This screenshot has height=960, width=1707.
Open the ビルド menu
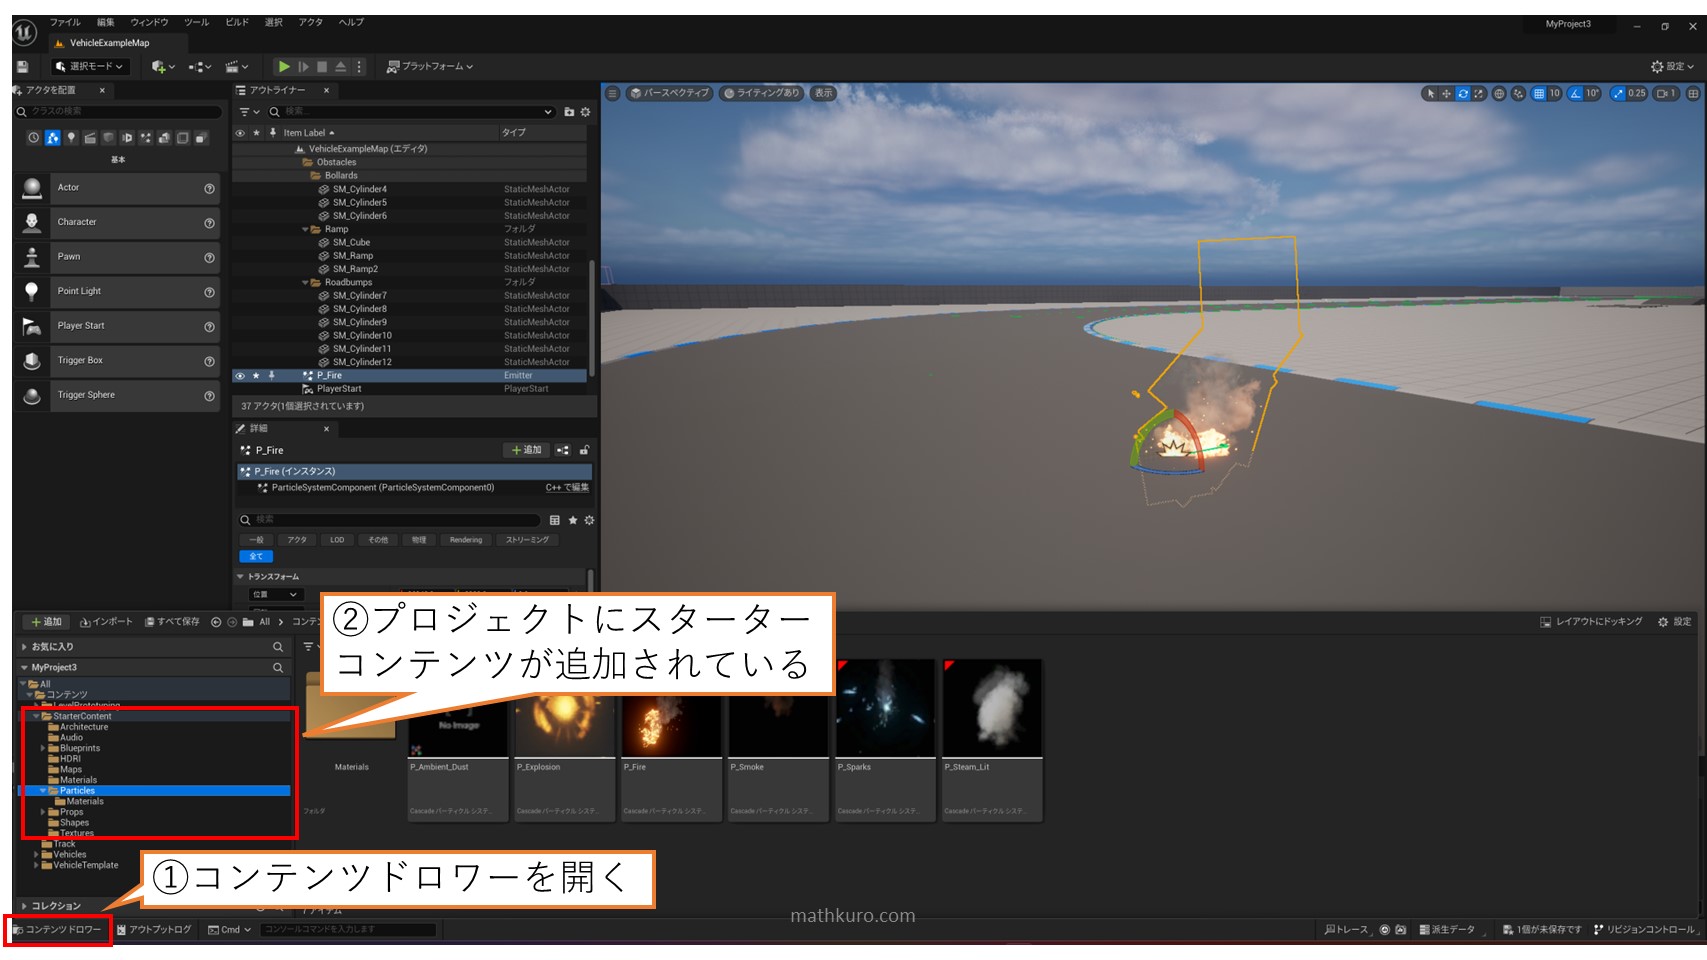(237, 22)
